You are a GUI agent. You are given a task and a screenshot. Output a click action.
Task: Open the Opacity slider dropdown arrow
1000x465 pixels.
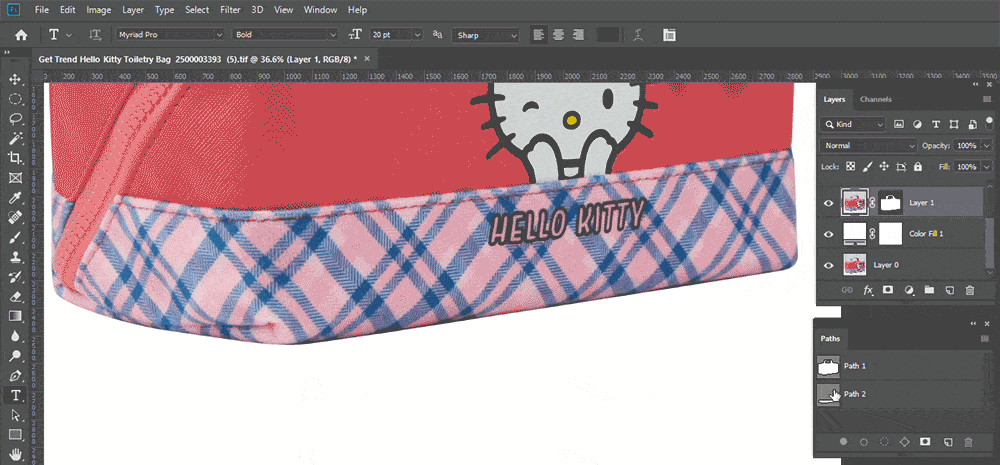click(x=987, y=145)
